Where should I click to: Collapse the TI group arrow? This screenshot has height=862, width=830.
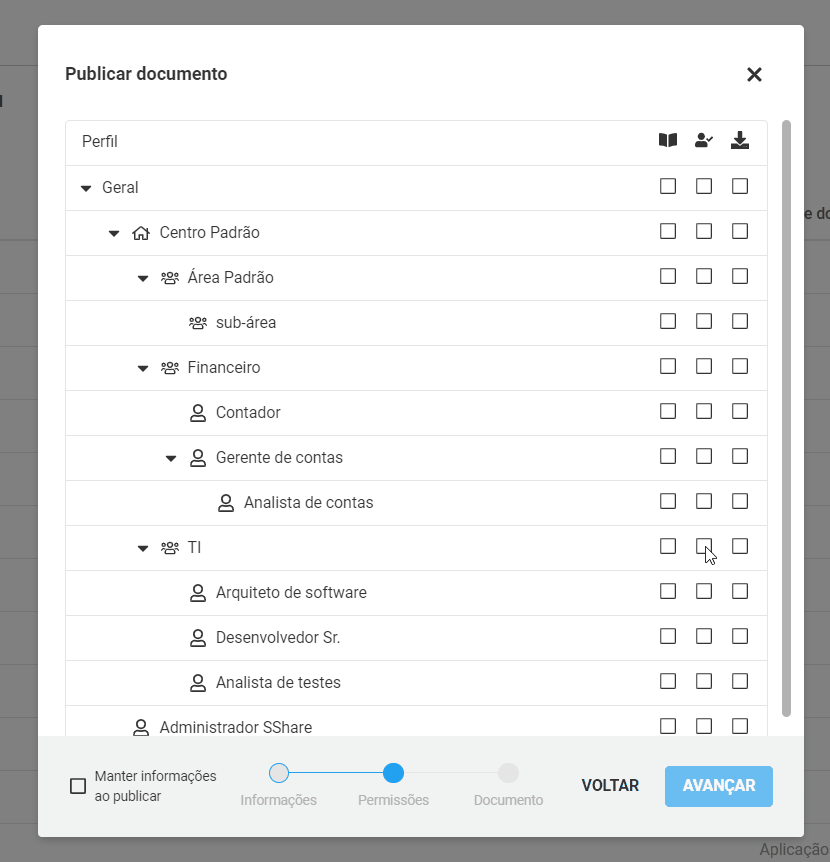point(143,549)
